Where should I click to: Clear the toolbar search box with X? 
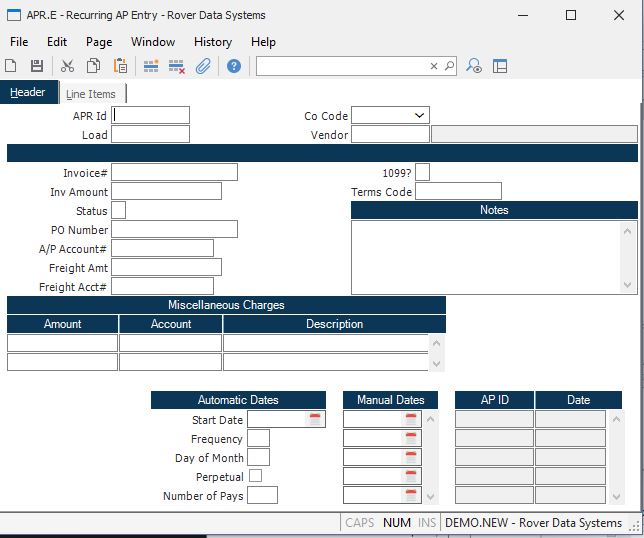[434, 66]
